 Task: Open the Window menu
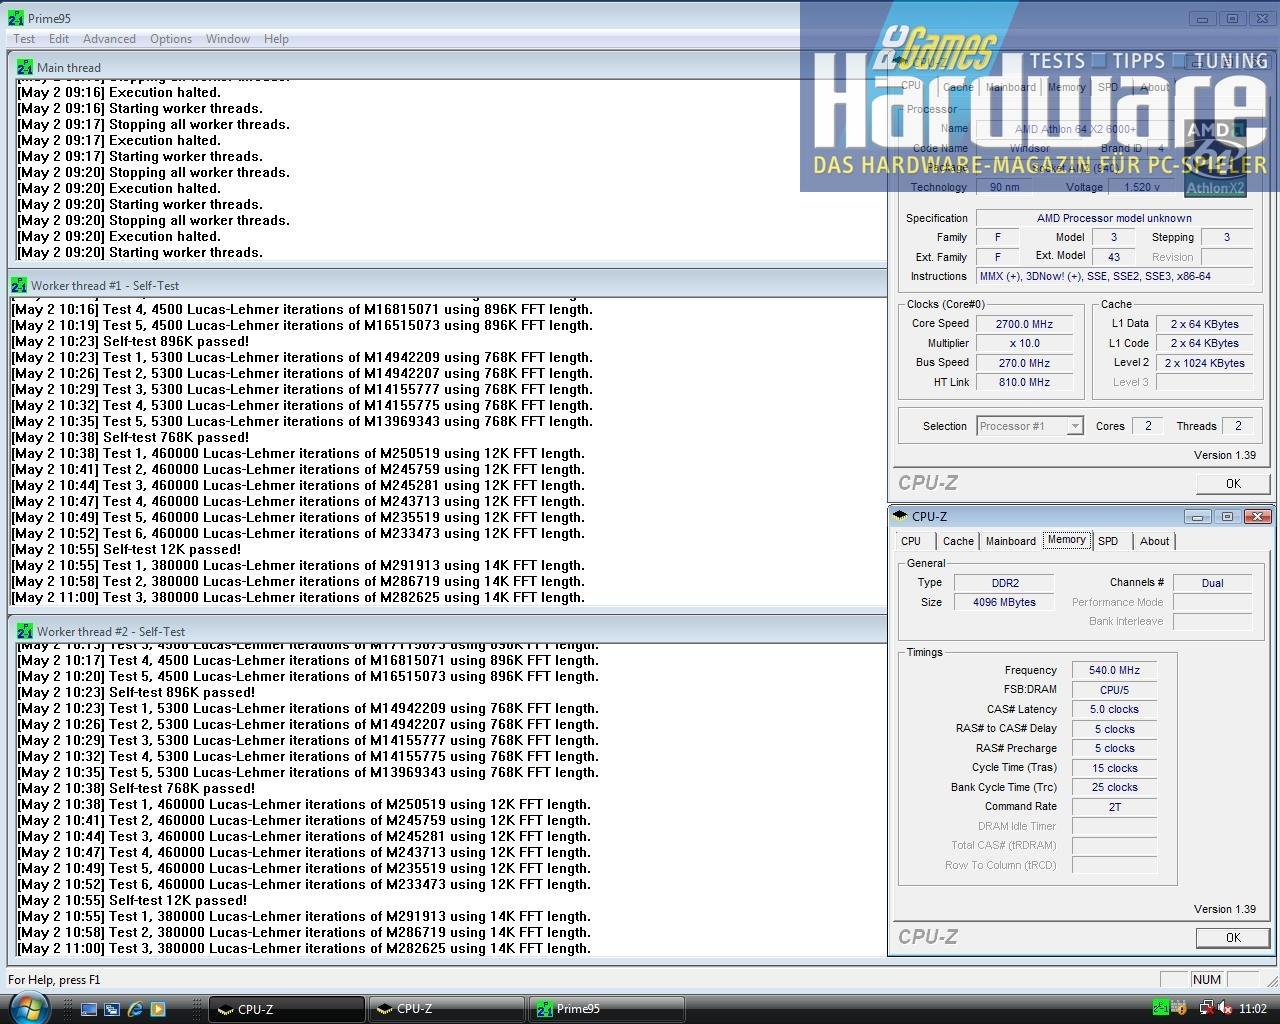pyautogui.click(x=228, y=39)
